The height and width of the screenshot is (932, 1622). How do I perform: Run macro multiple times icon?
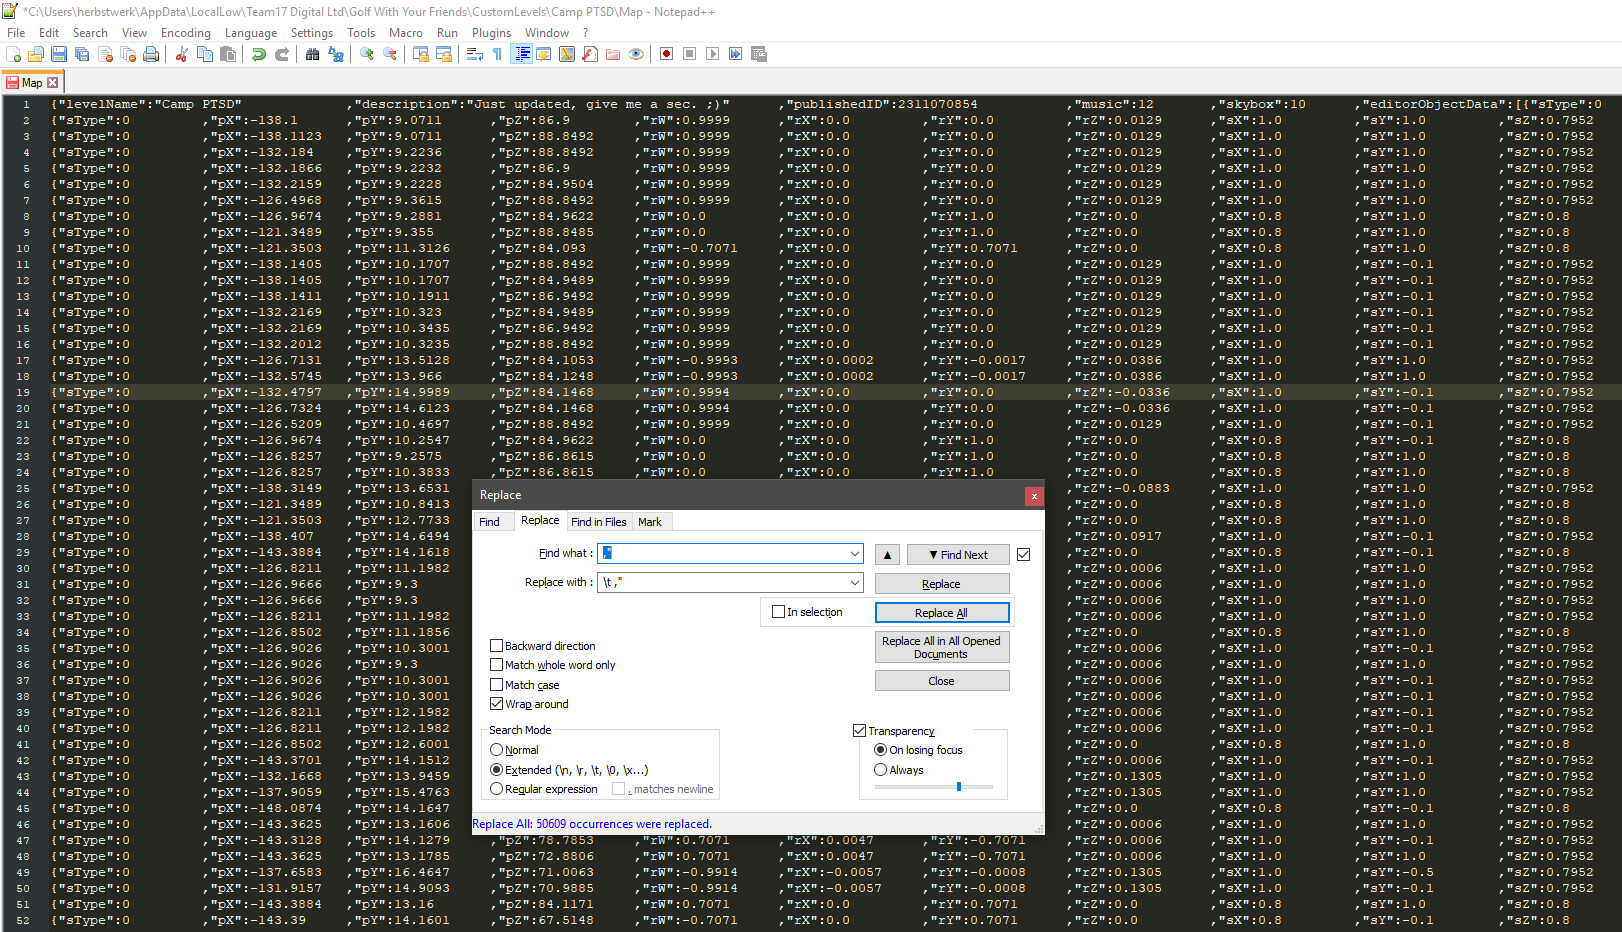(x=736, y=54)
